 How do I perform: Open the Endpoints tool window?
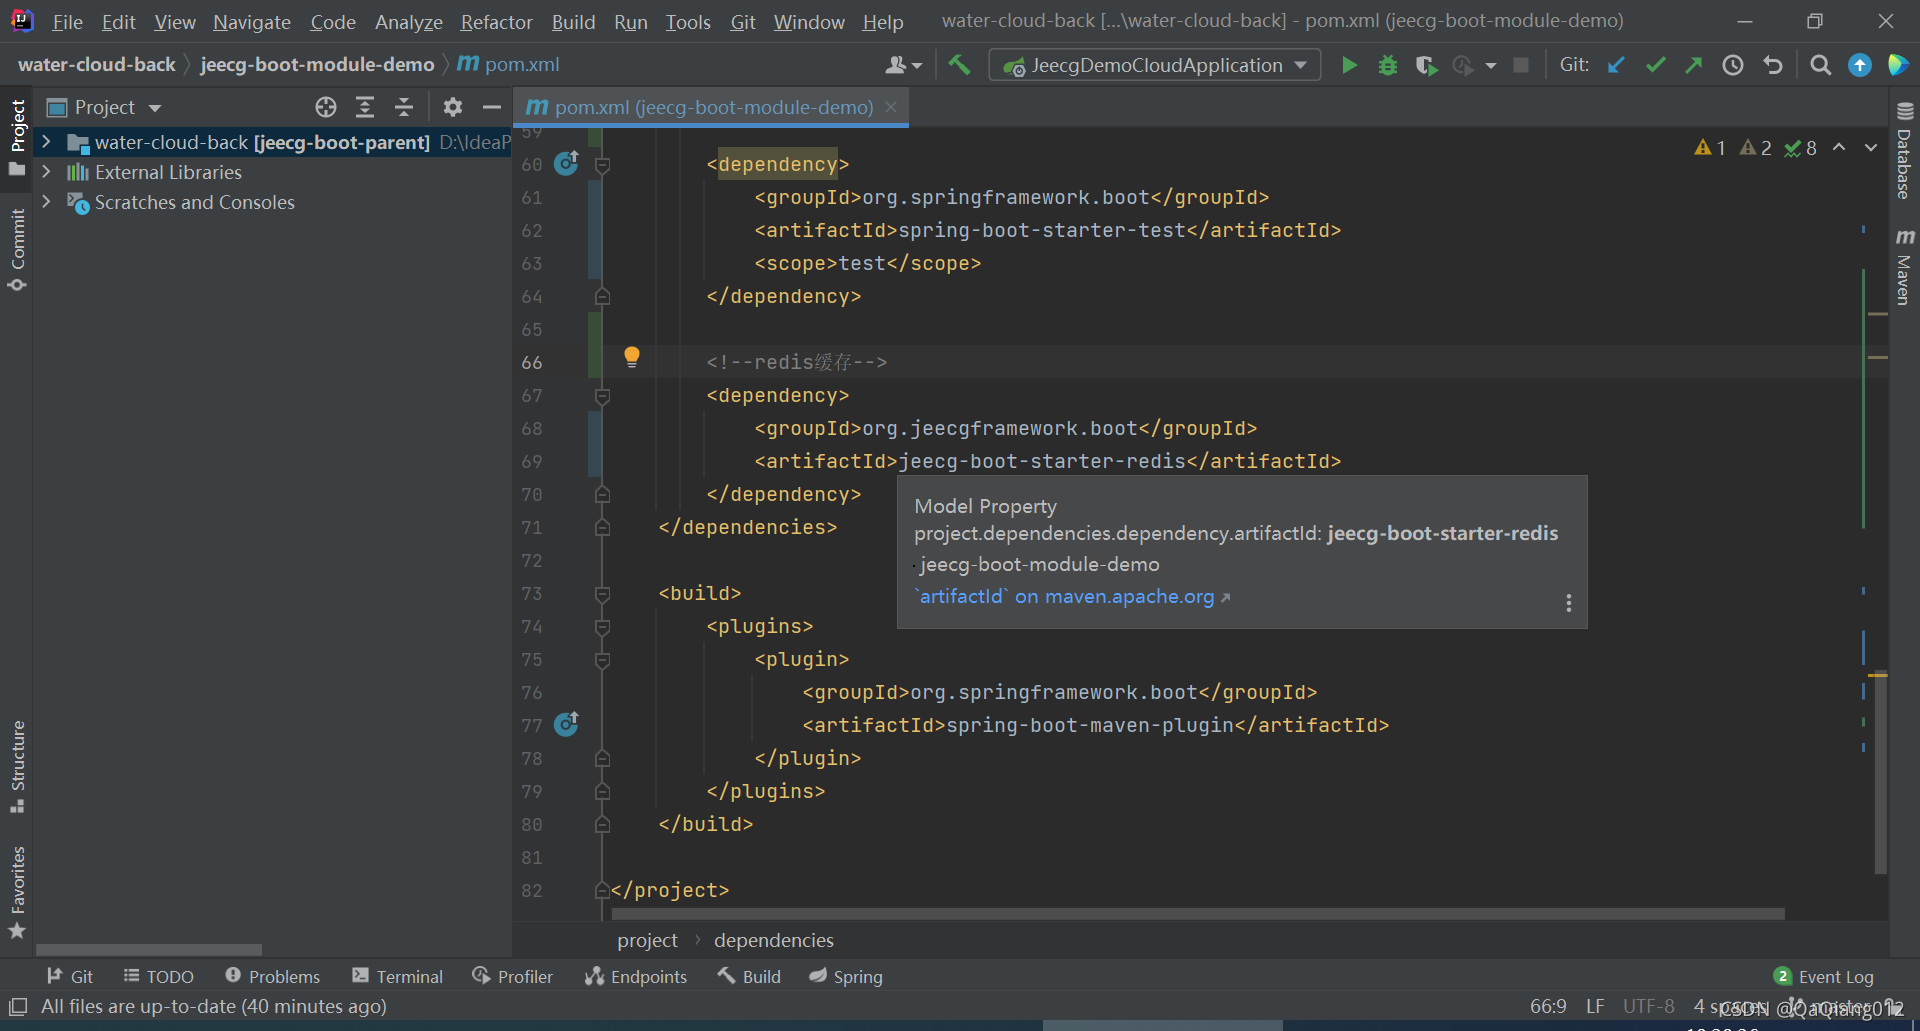pos(636,976)
